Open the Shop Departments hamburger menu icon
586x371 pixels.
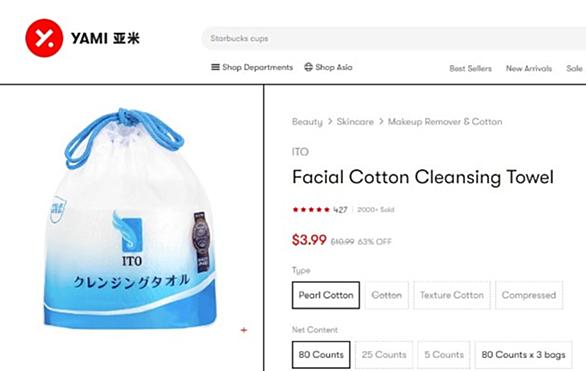215,67
